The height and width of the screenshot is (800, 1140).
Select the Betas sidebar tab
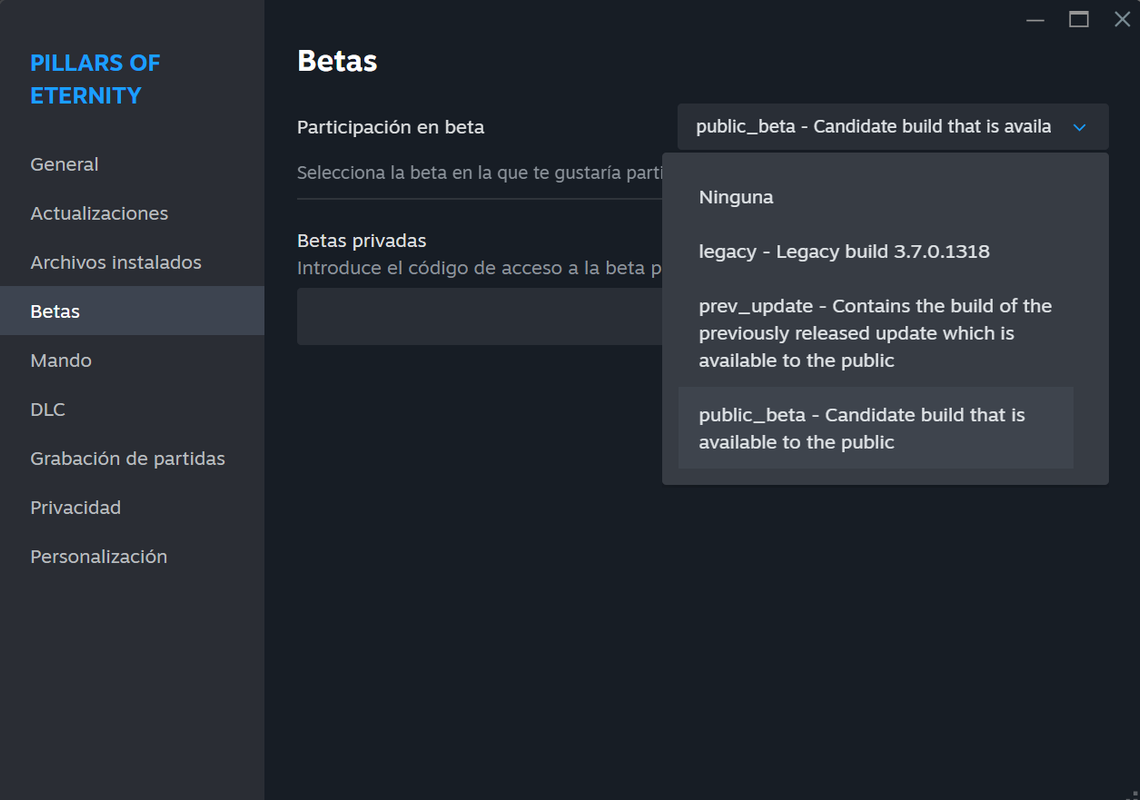tap(55, 311)
